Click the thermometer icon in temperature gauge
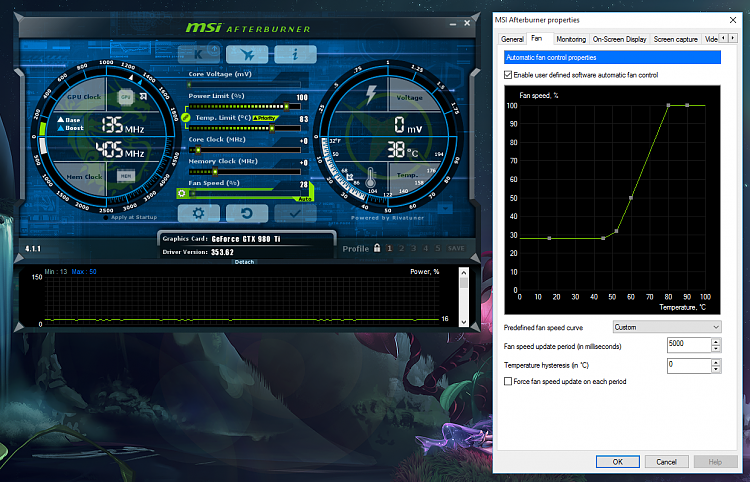The width and height of the screenshot is (750, 482). tap(370, 177)
